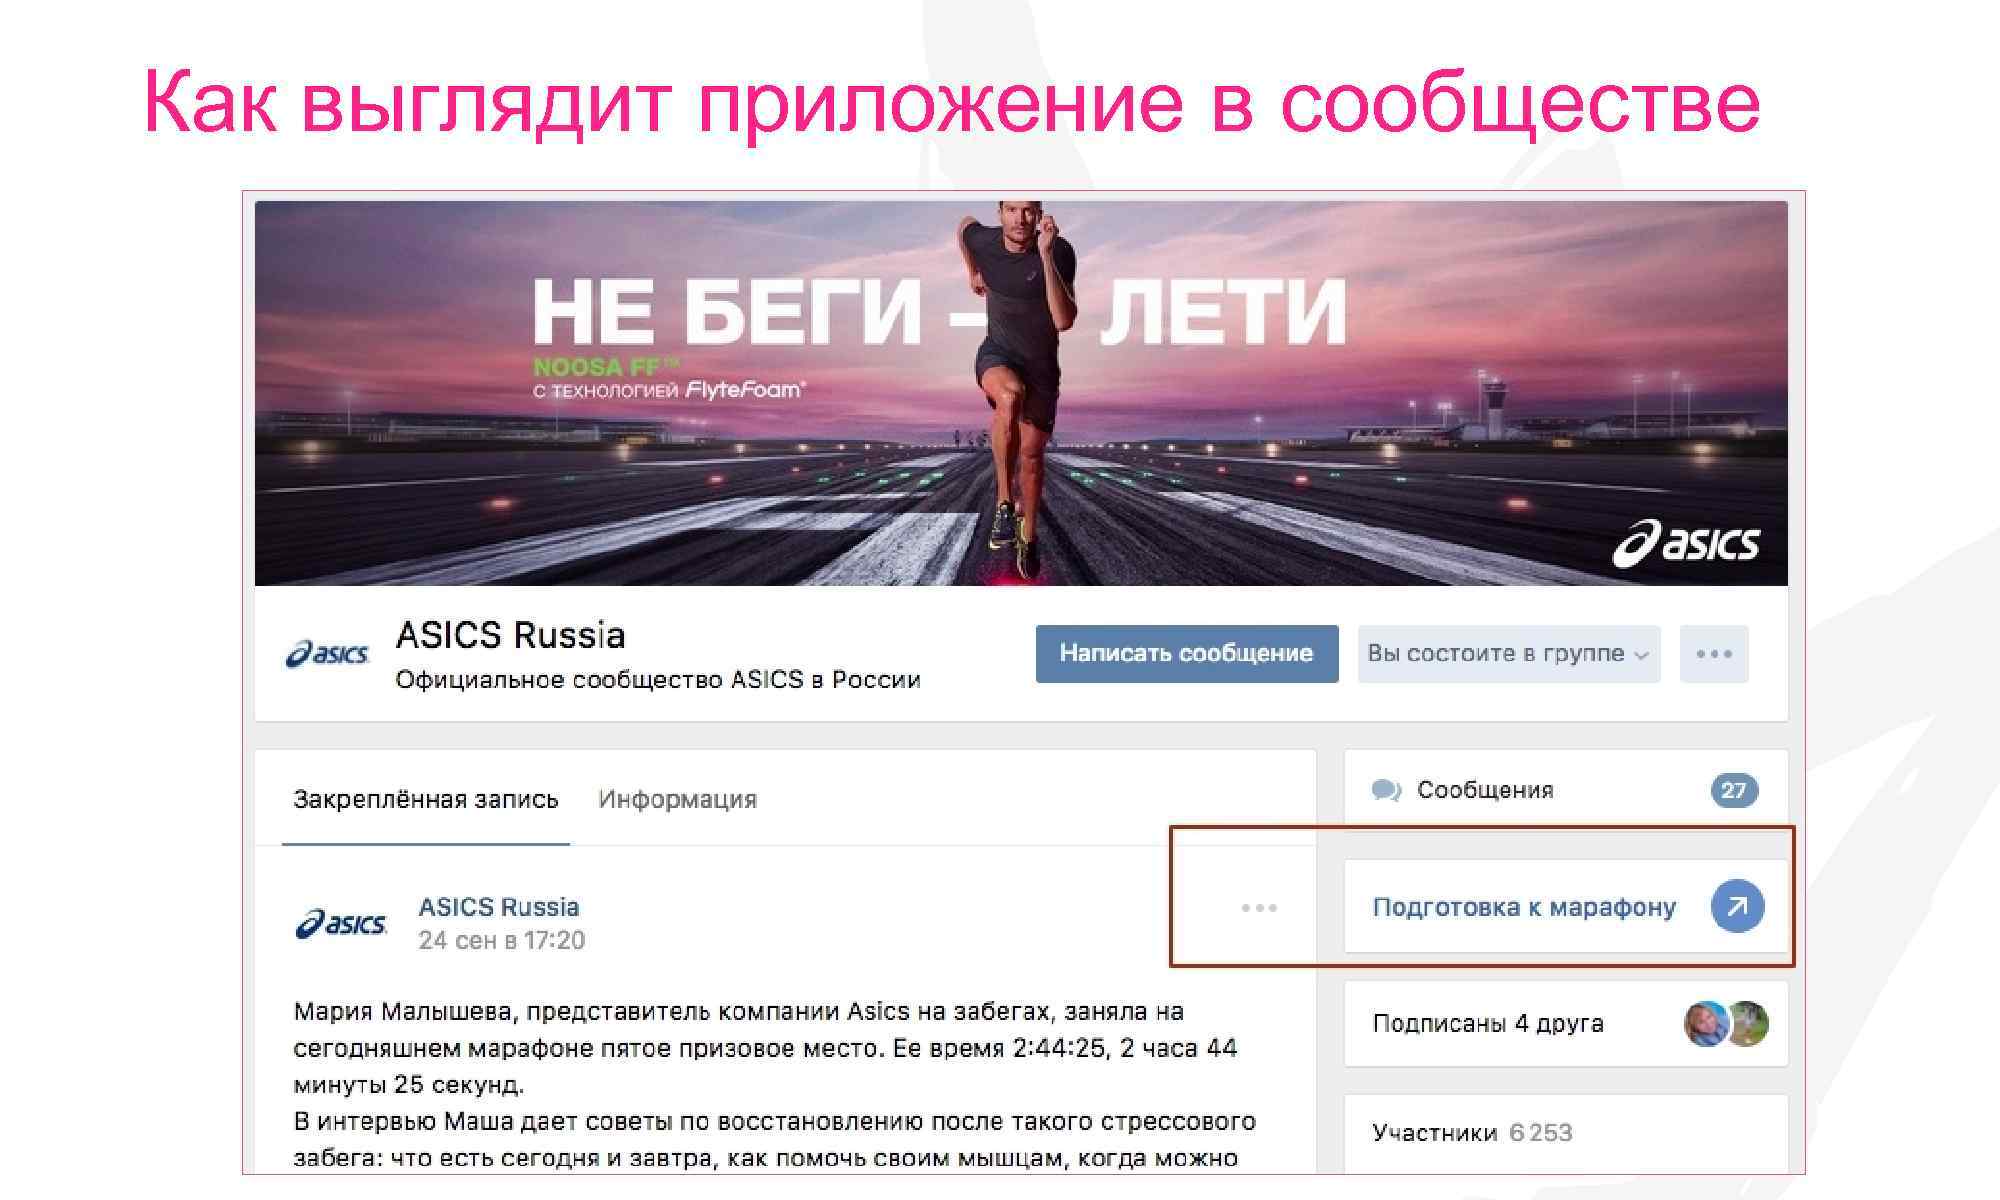The image size is (2000, 1200).
Task: Select the 'Закреплённая запись' tab
Action: click(x=426, y=799)
